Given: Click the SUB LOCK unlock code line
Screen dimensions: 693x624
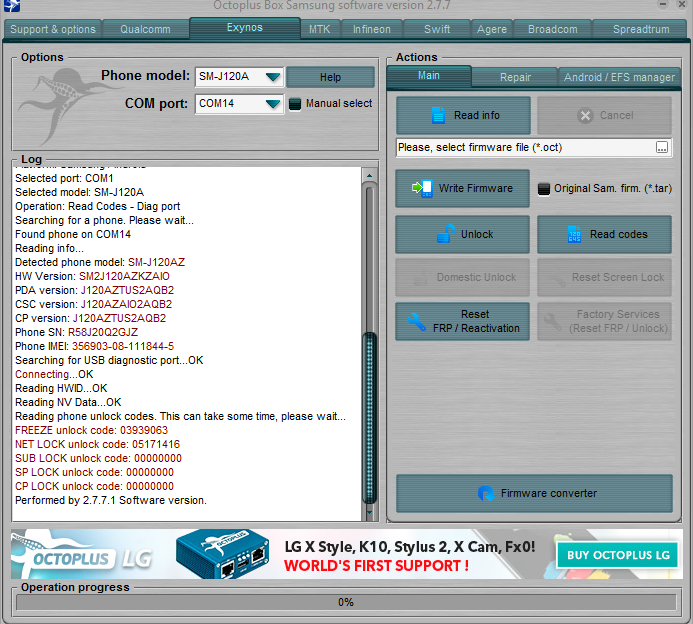Looking at the screenshot, I should (x=99, y=458).
